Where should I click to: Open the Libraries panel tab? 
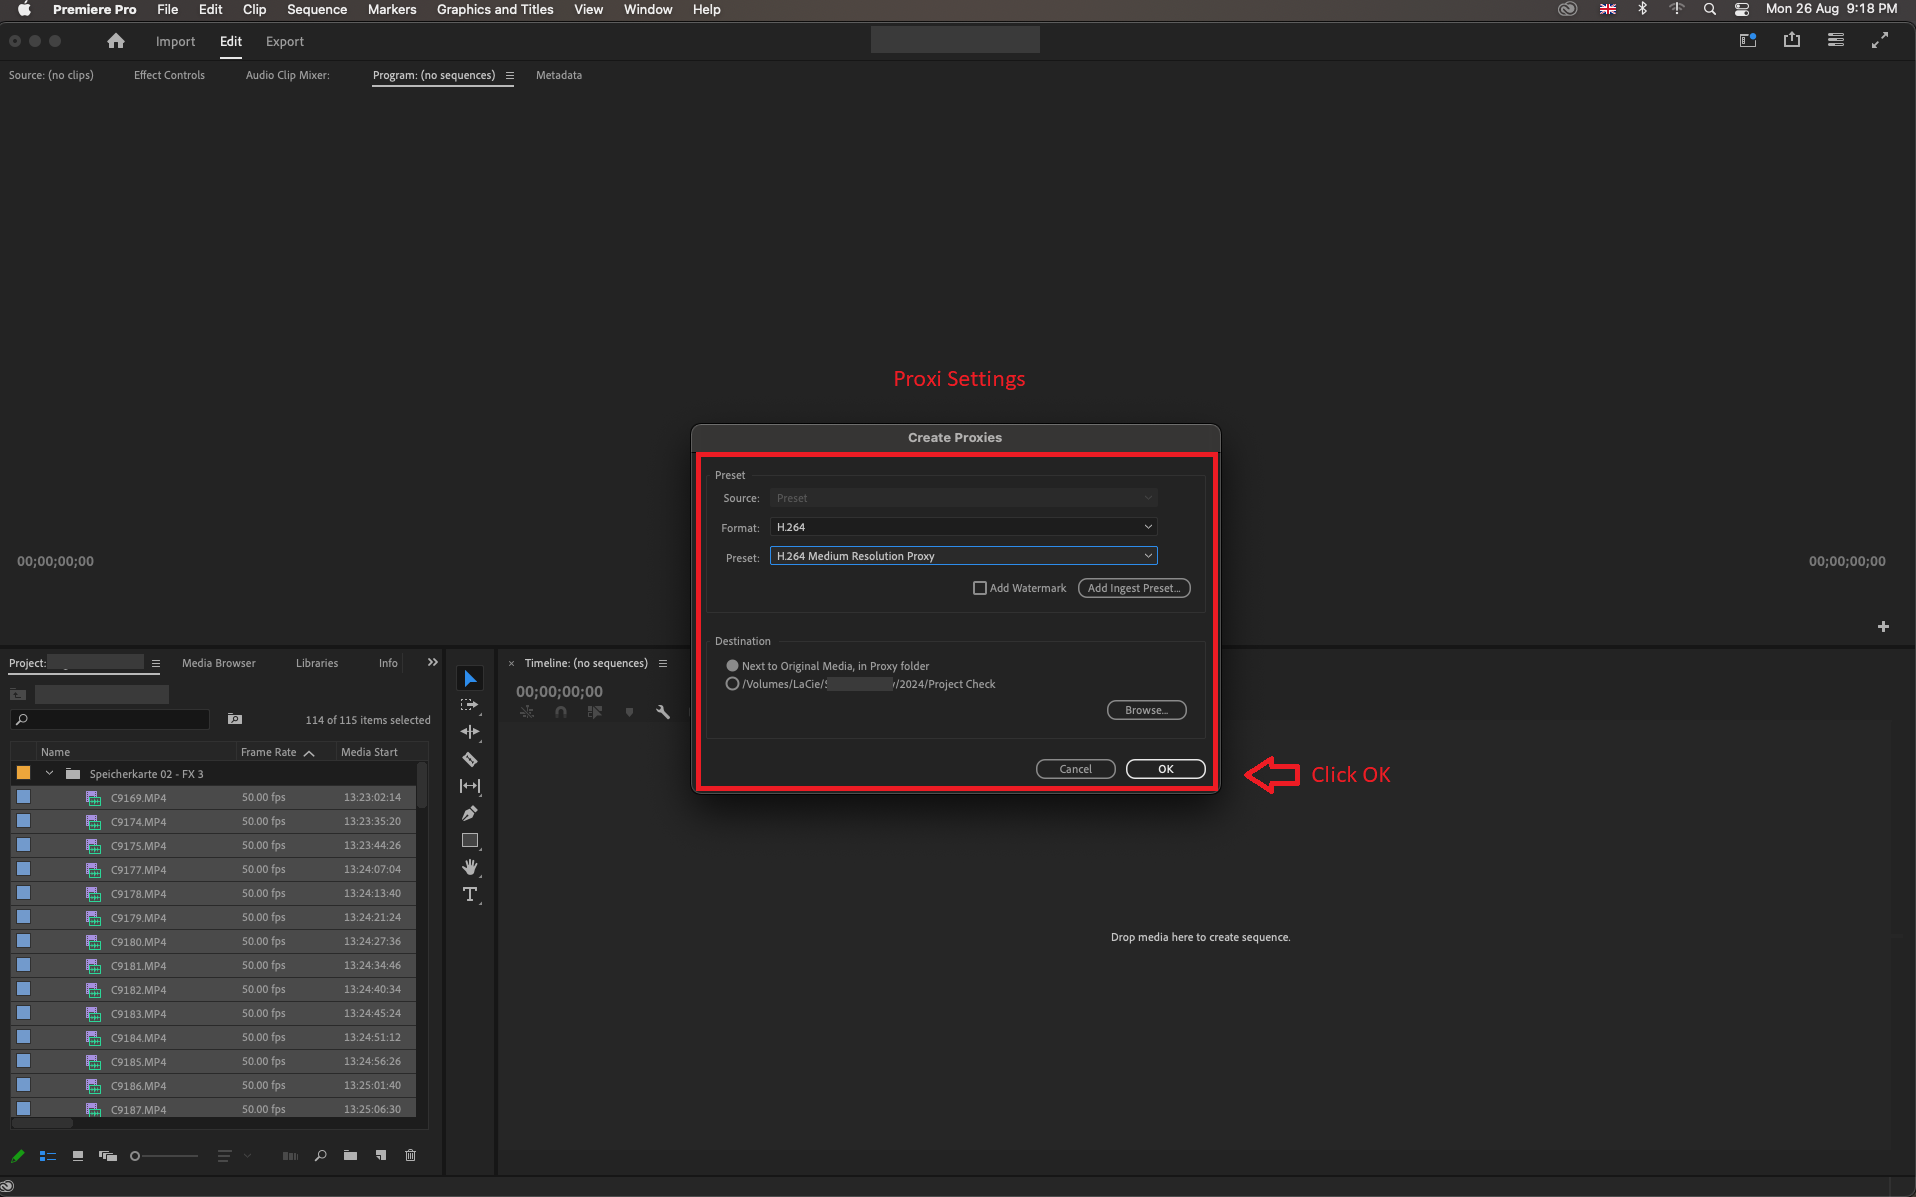coord(317,663)
